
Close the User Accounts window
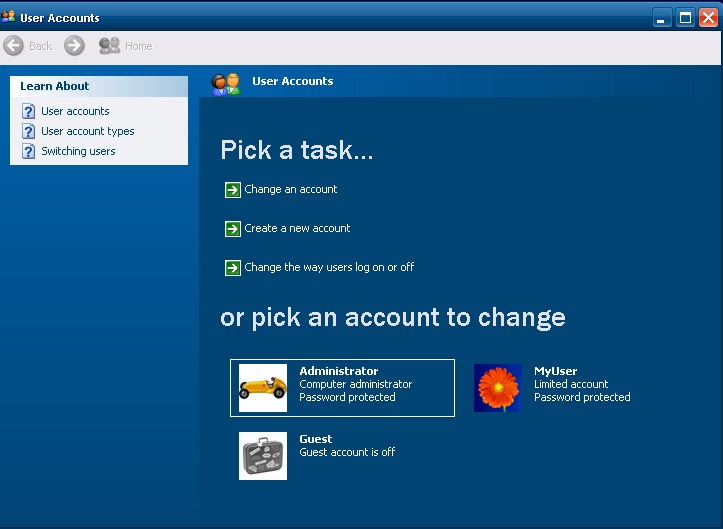pyautogui.click(x=708, y=18)
